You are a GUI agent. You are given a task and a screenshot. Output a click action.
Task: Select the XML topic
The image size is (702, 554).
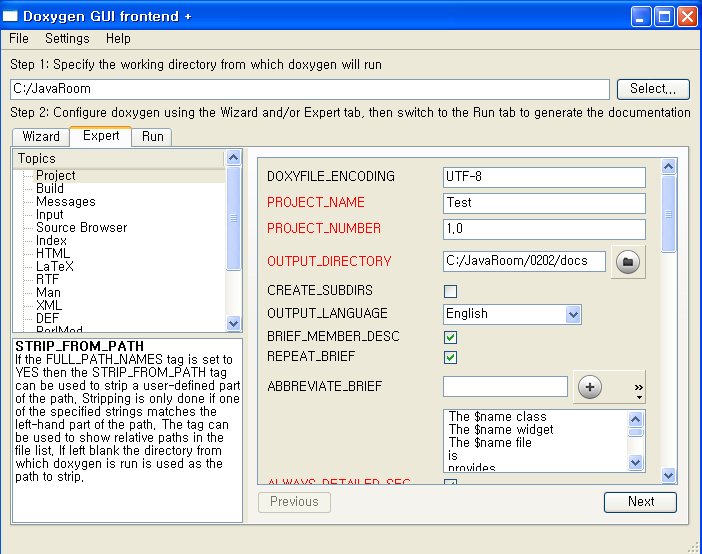49,305
